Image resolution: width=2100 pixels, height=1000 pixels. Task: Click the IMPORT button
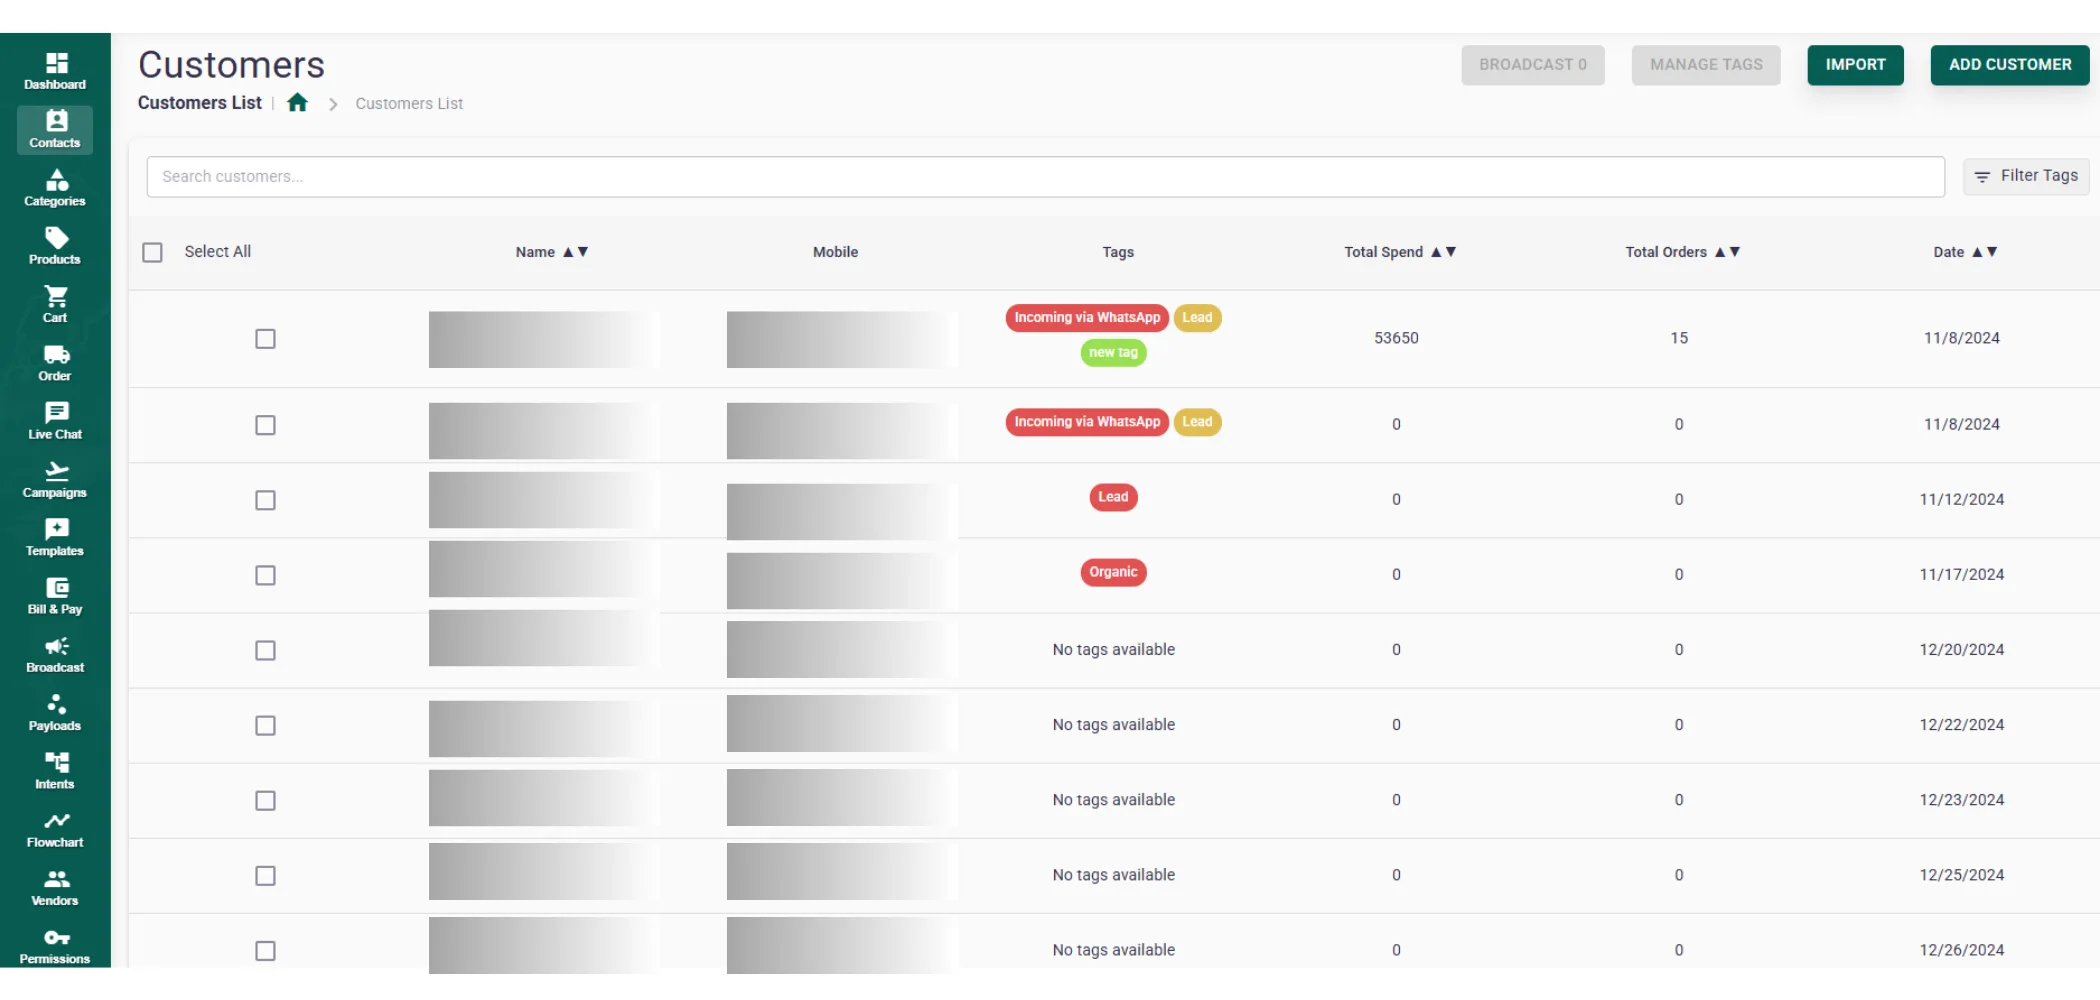[x=1855, y=65]
